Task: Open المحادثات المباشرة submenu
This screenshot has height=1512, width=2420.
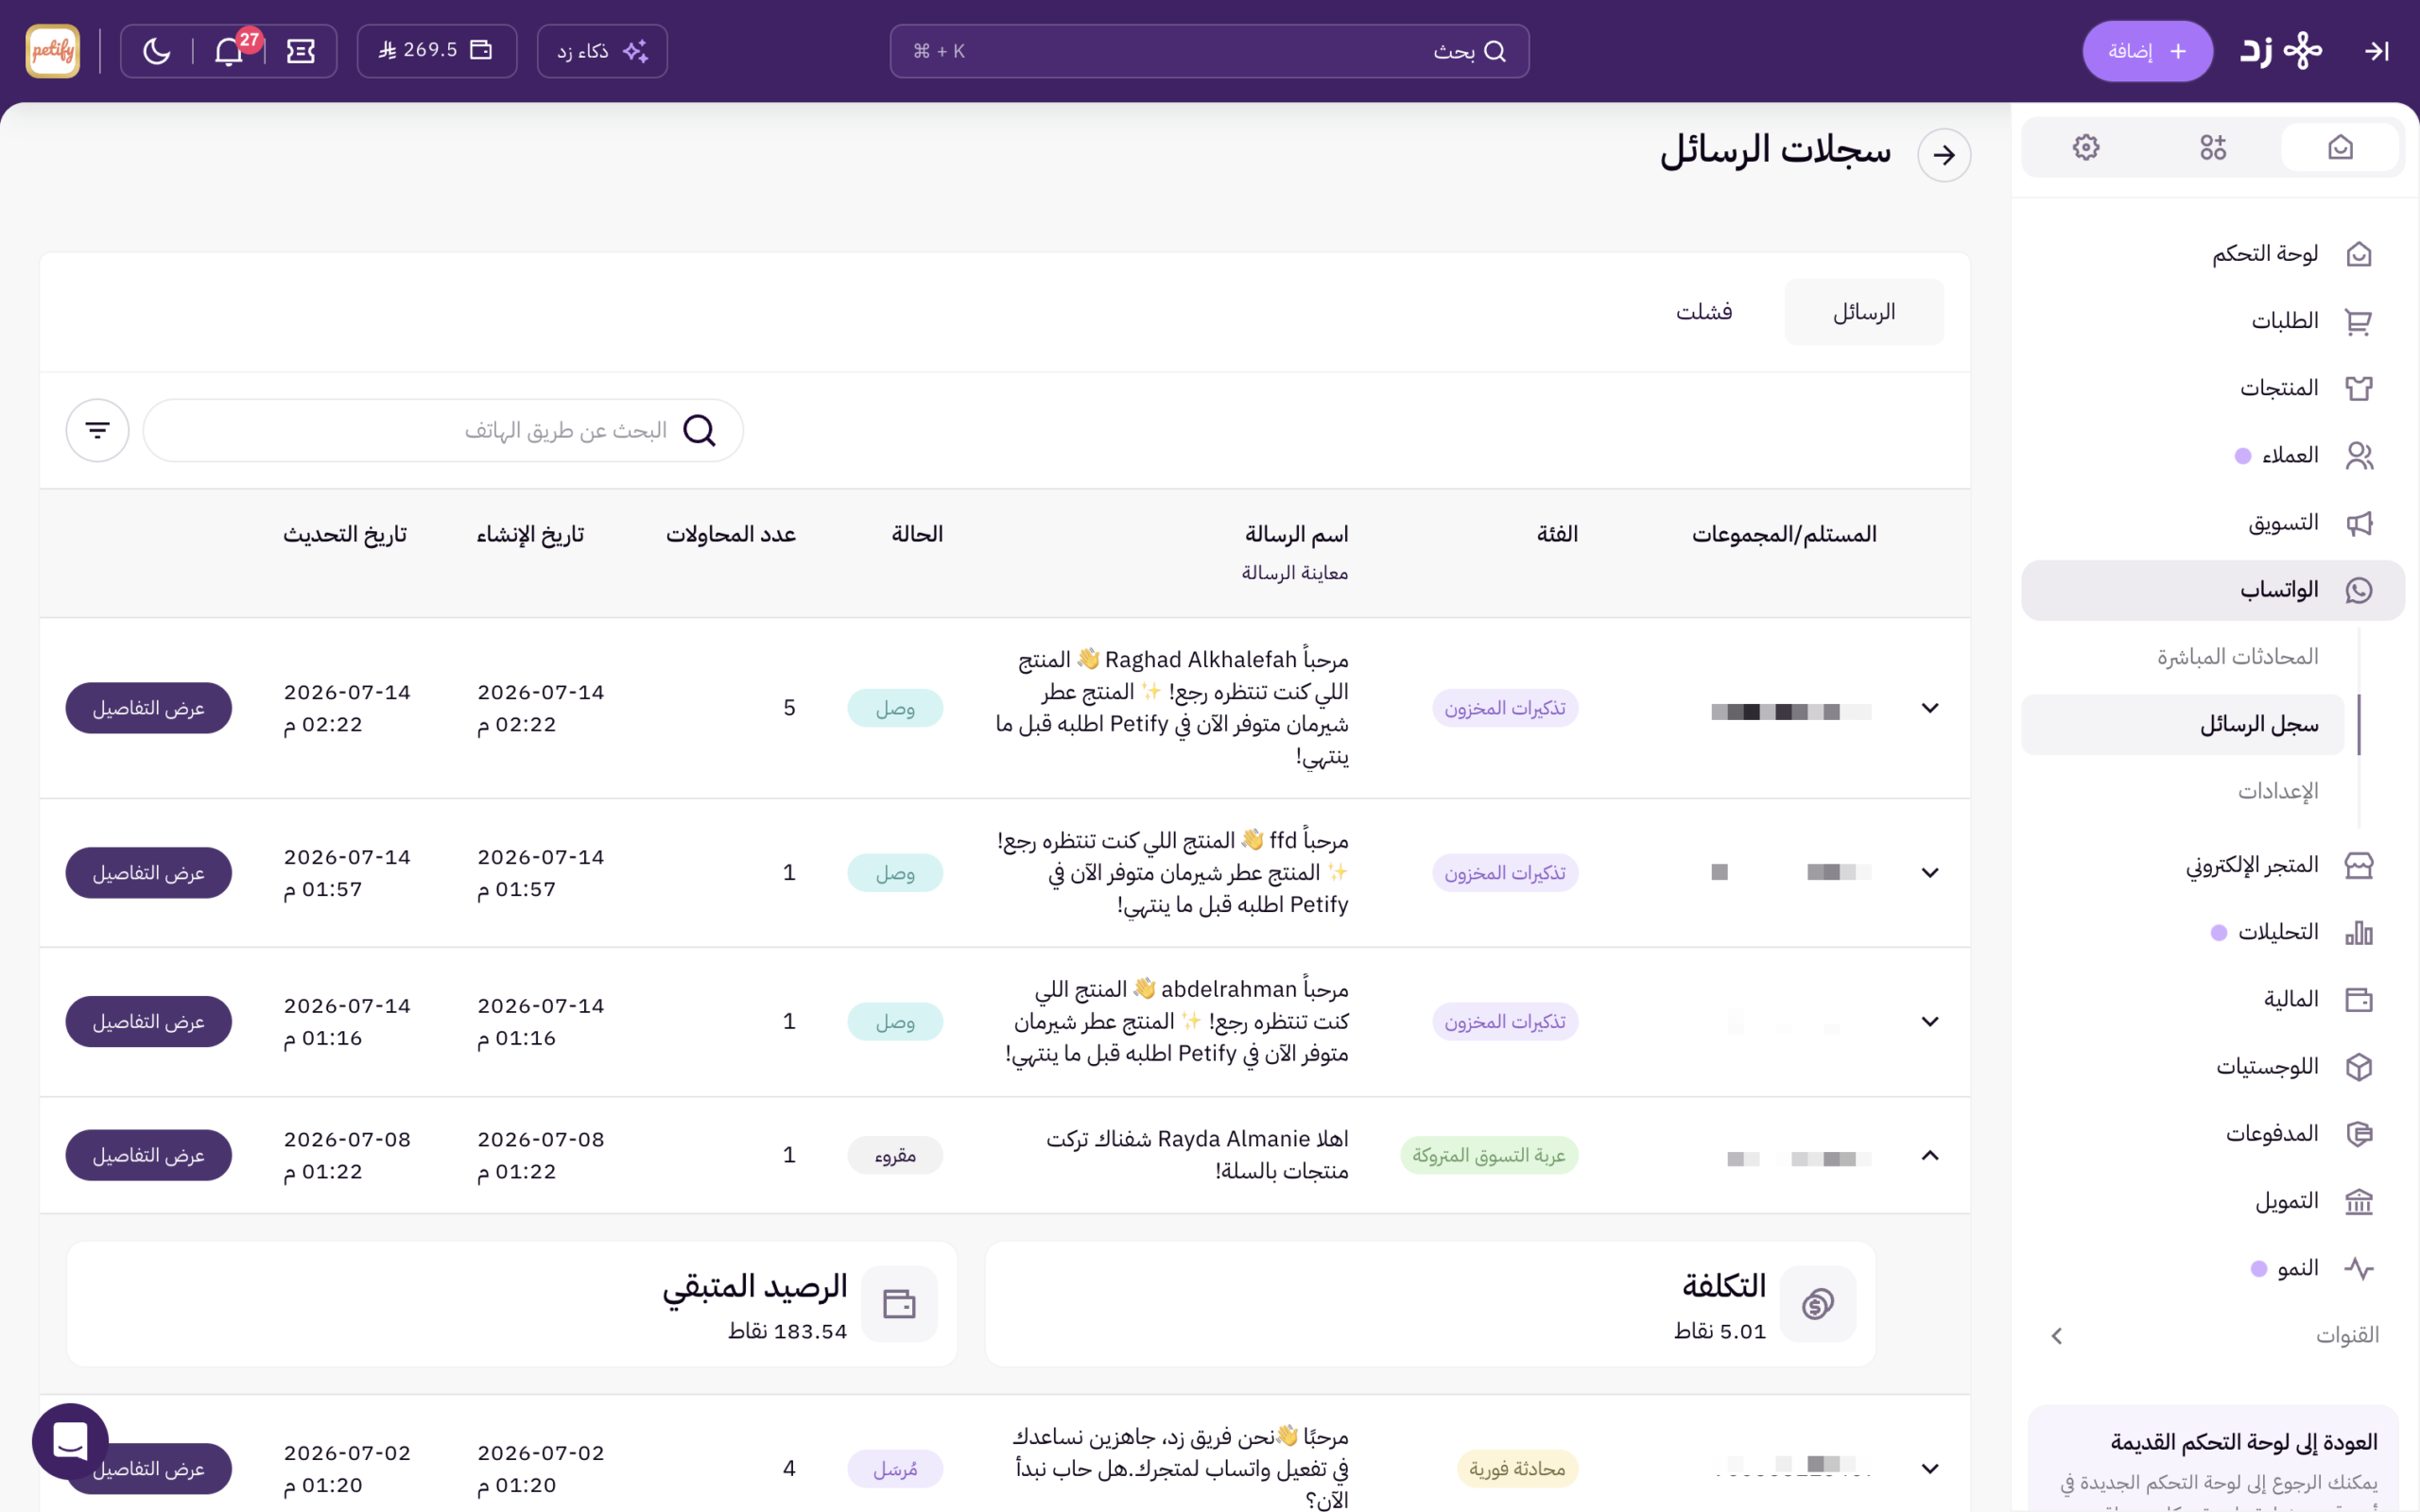Action: pos(2237,657)
